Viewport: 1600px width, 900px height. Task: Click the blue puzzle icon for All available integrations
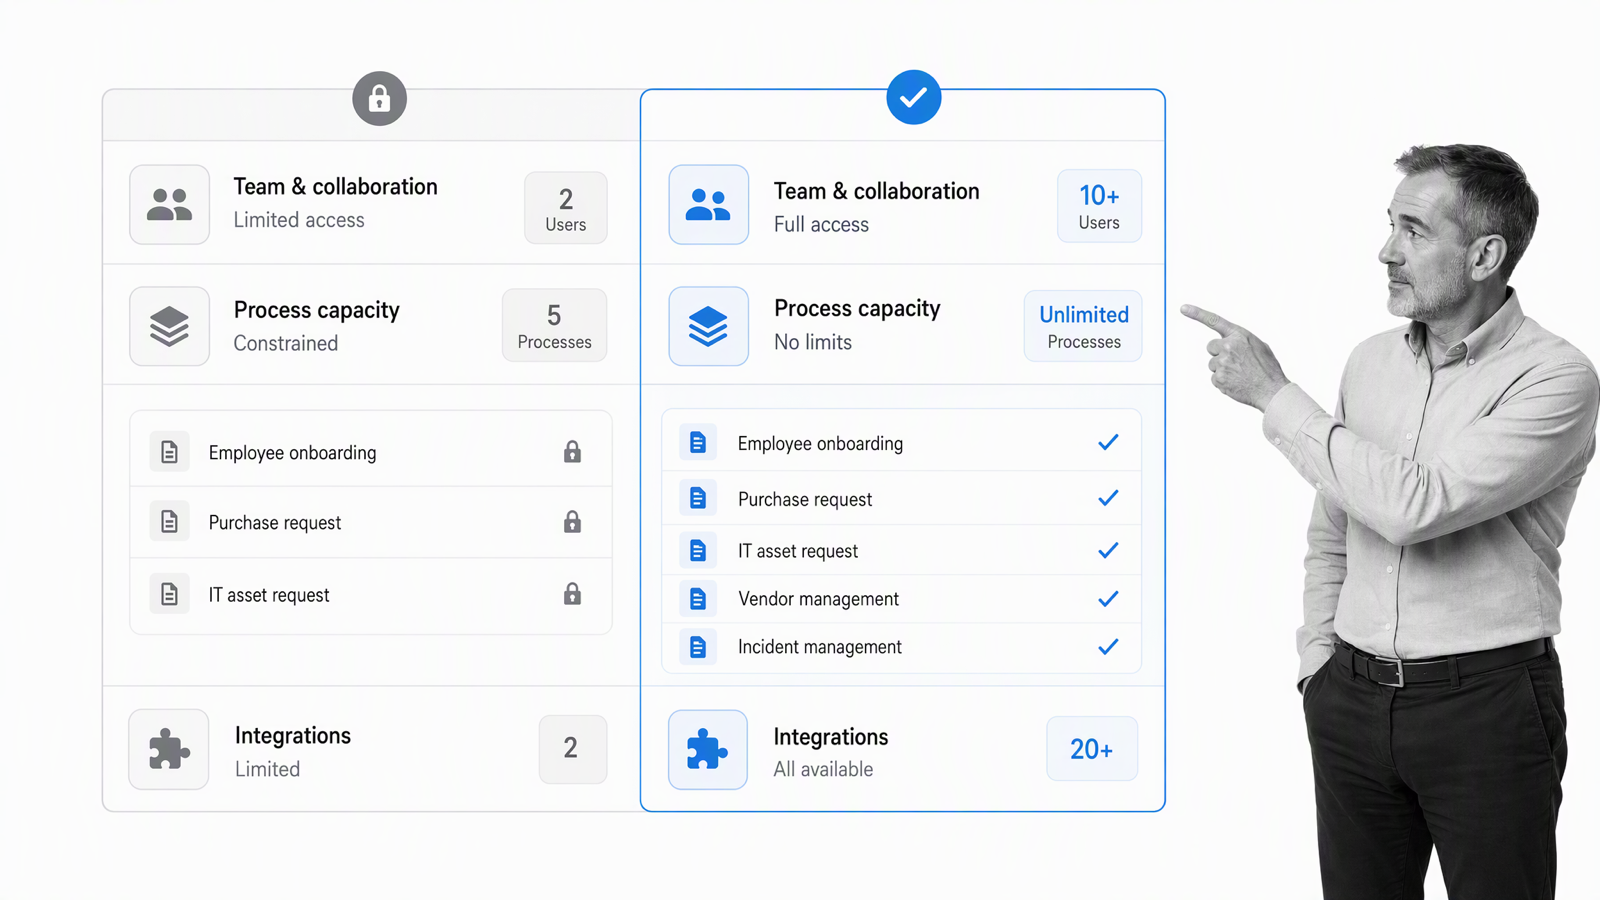tap(708, 749)
